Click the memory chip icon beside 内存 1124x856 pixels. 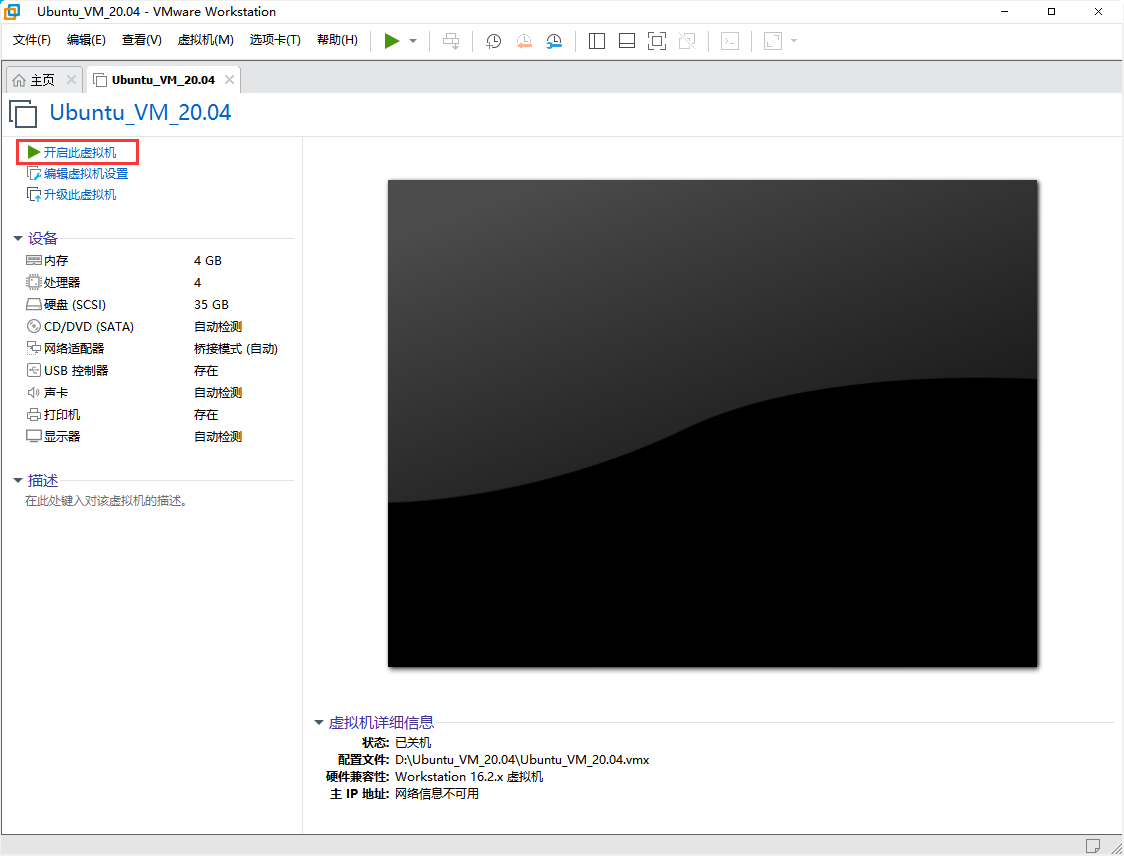[34, 260]
